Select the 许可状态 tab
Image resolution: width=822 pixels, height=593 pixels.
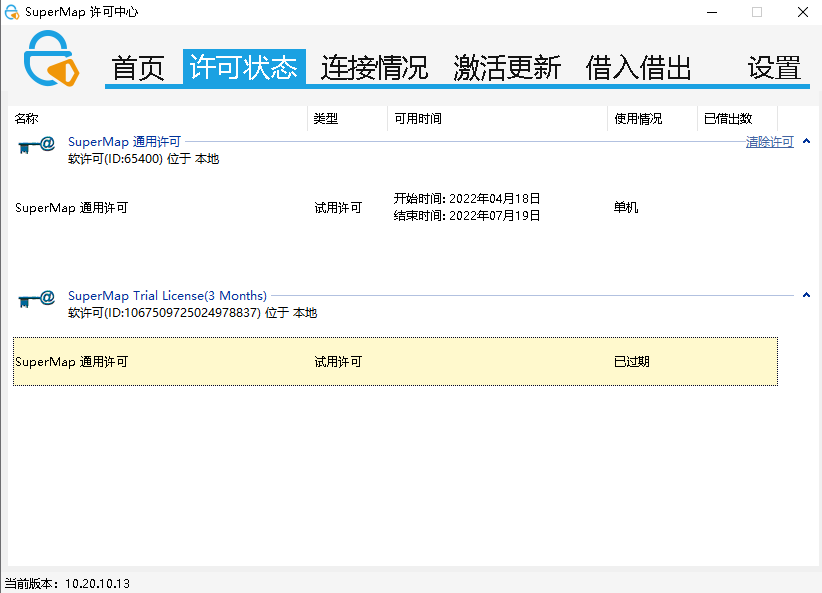(x=244, y=67)
